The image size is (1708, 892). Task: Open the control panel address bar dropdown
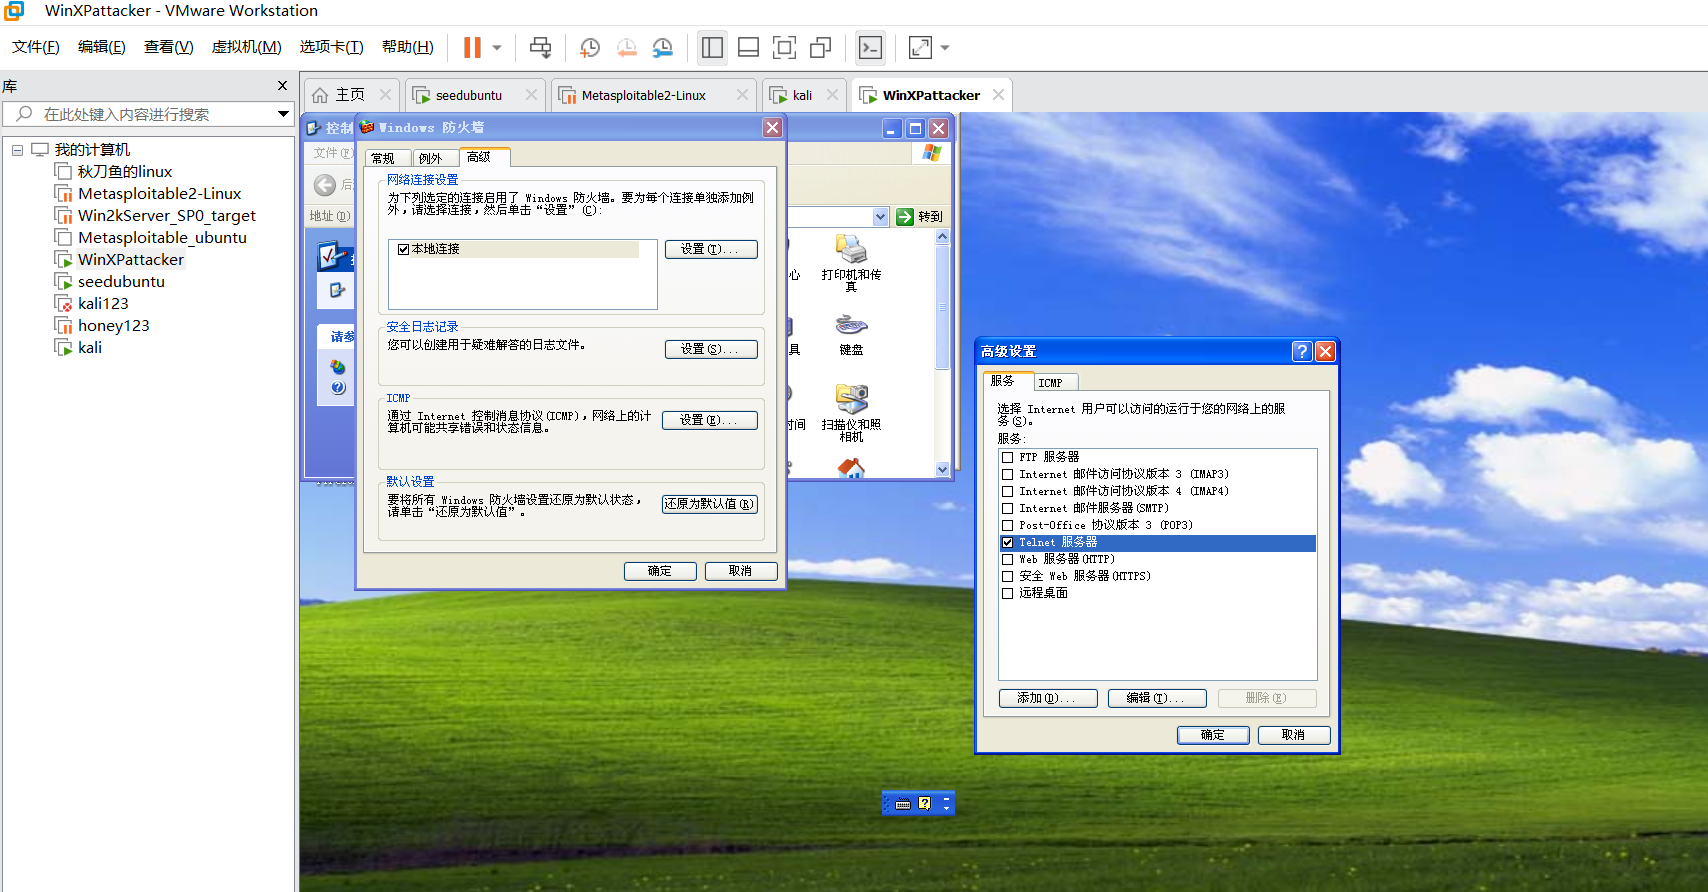pos(880,216)
